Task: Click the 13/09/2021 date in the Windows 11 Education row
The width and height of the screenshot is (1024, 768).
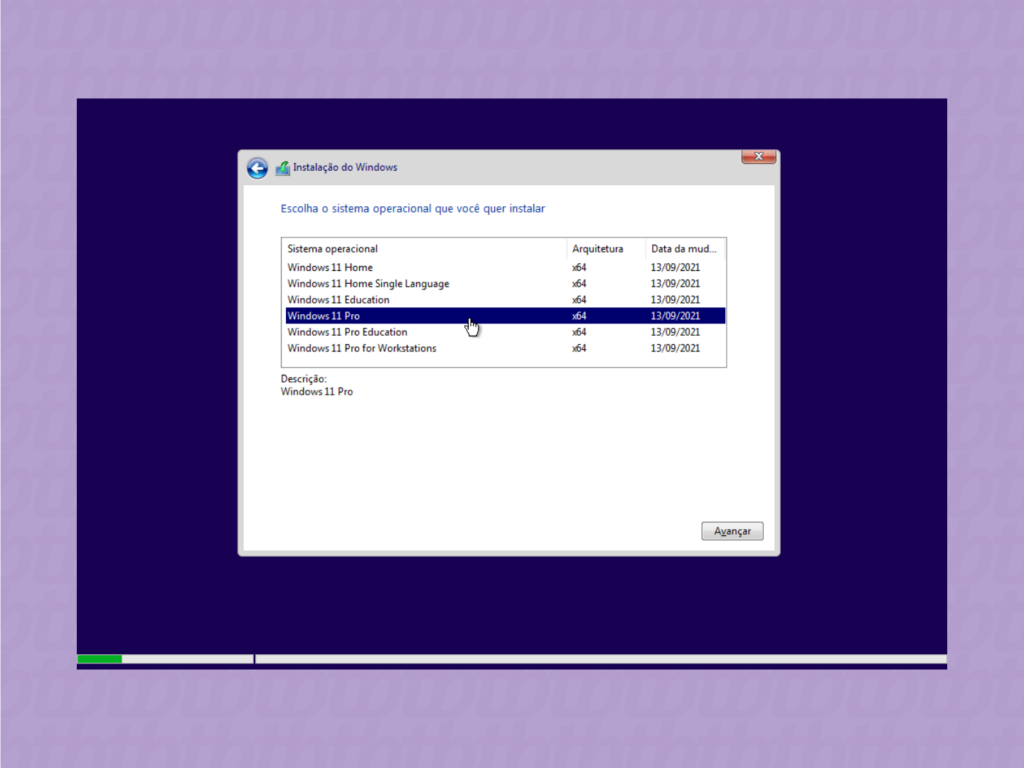Action: point(675,300)
